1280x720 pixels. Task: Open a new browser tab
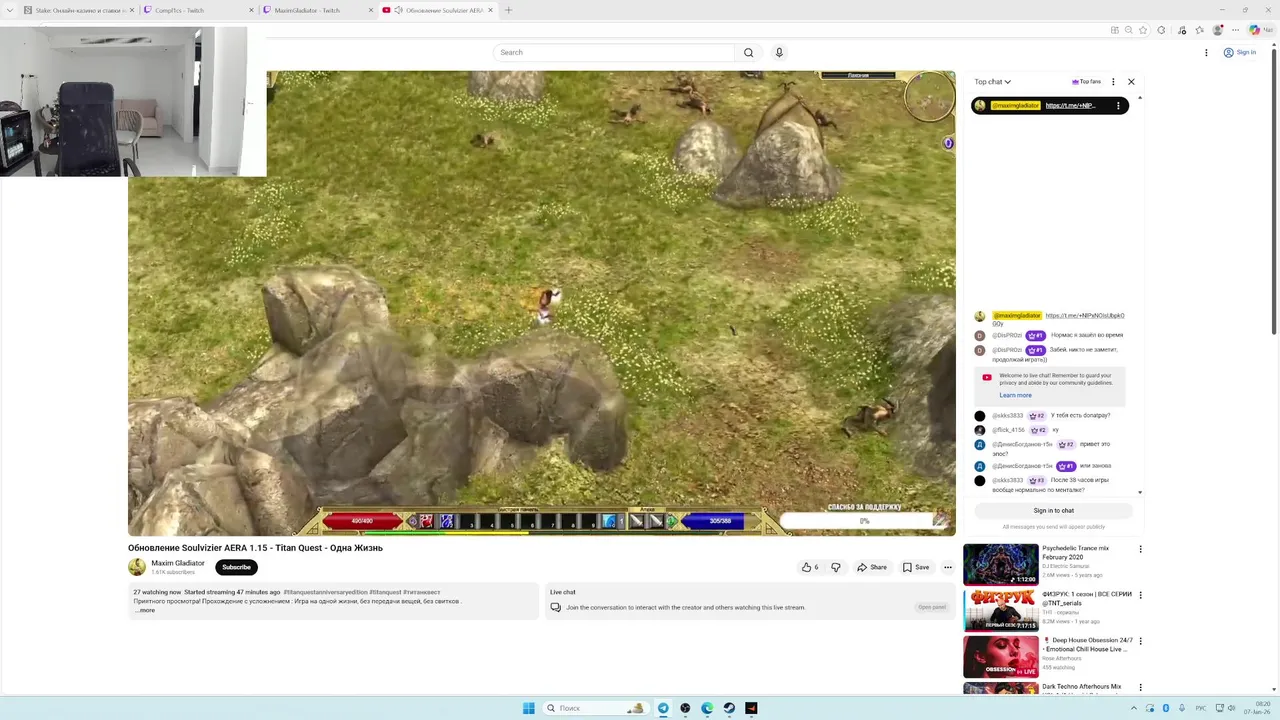coord(508,10)
